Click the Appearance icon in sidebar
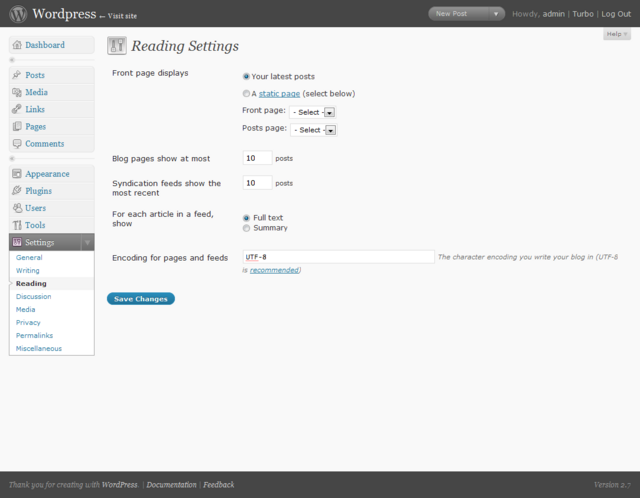This screenshot has height=498, width=640. point(17,174)
